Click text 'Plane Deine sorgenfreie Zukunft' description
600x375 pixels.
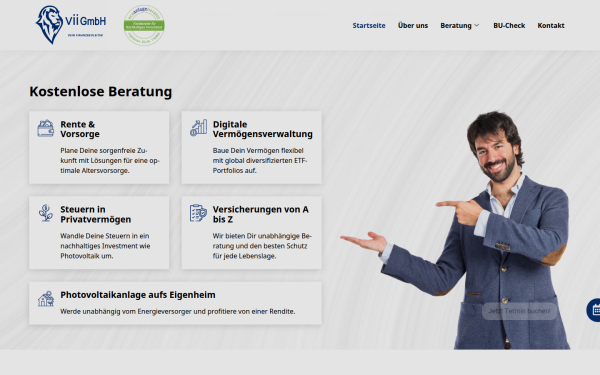click(x=110, y=161)
